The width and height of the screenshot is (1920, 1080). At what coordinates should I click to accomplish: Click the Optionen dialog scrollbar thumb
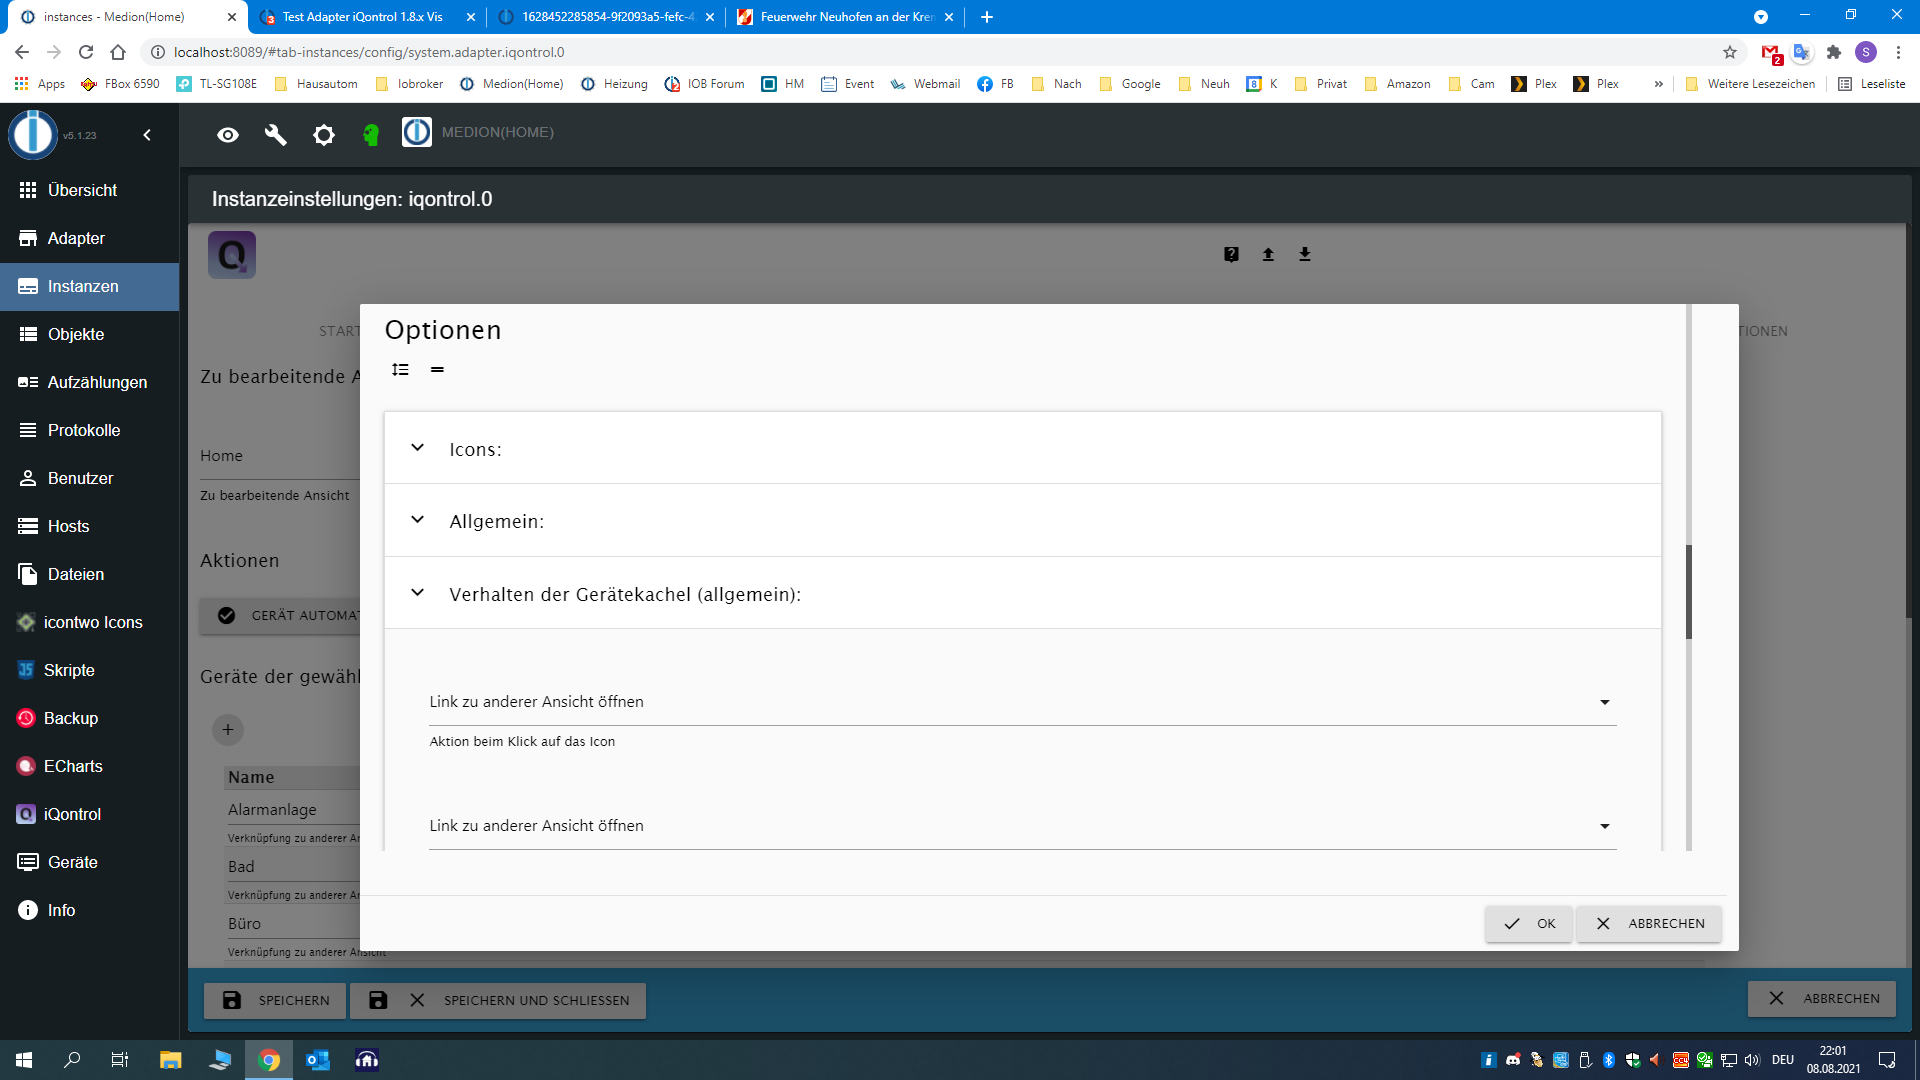[x=1689, y=592]
